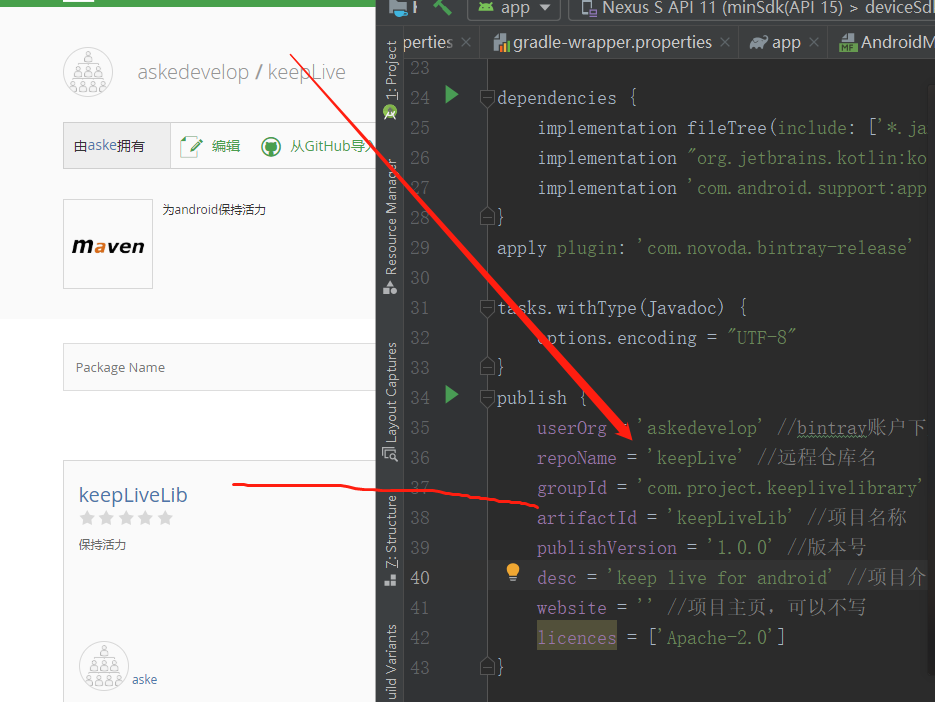Viewport: 935px width, 702px height.
Task: Click fold end marker on line 28
Action: tap(487, 217)
